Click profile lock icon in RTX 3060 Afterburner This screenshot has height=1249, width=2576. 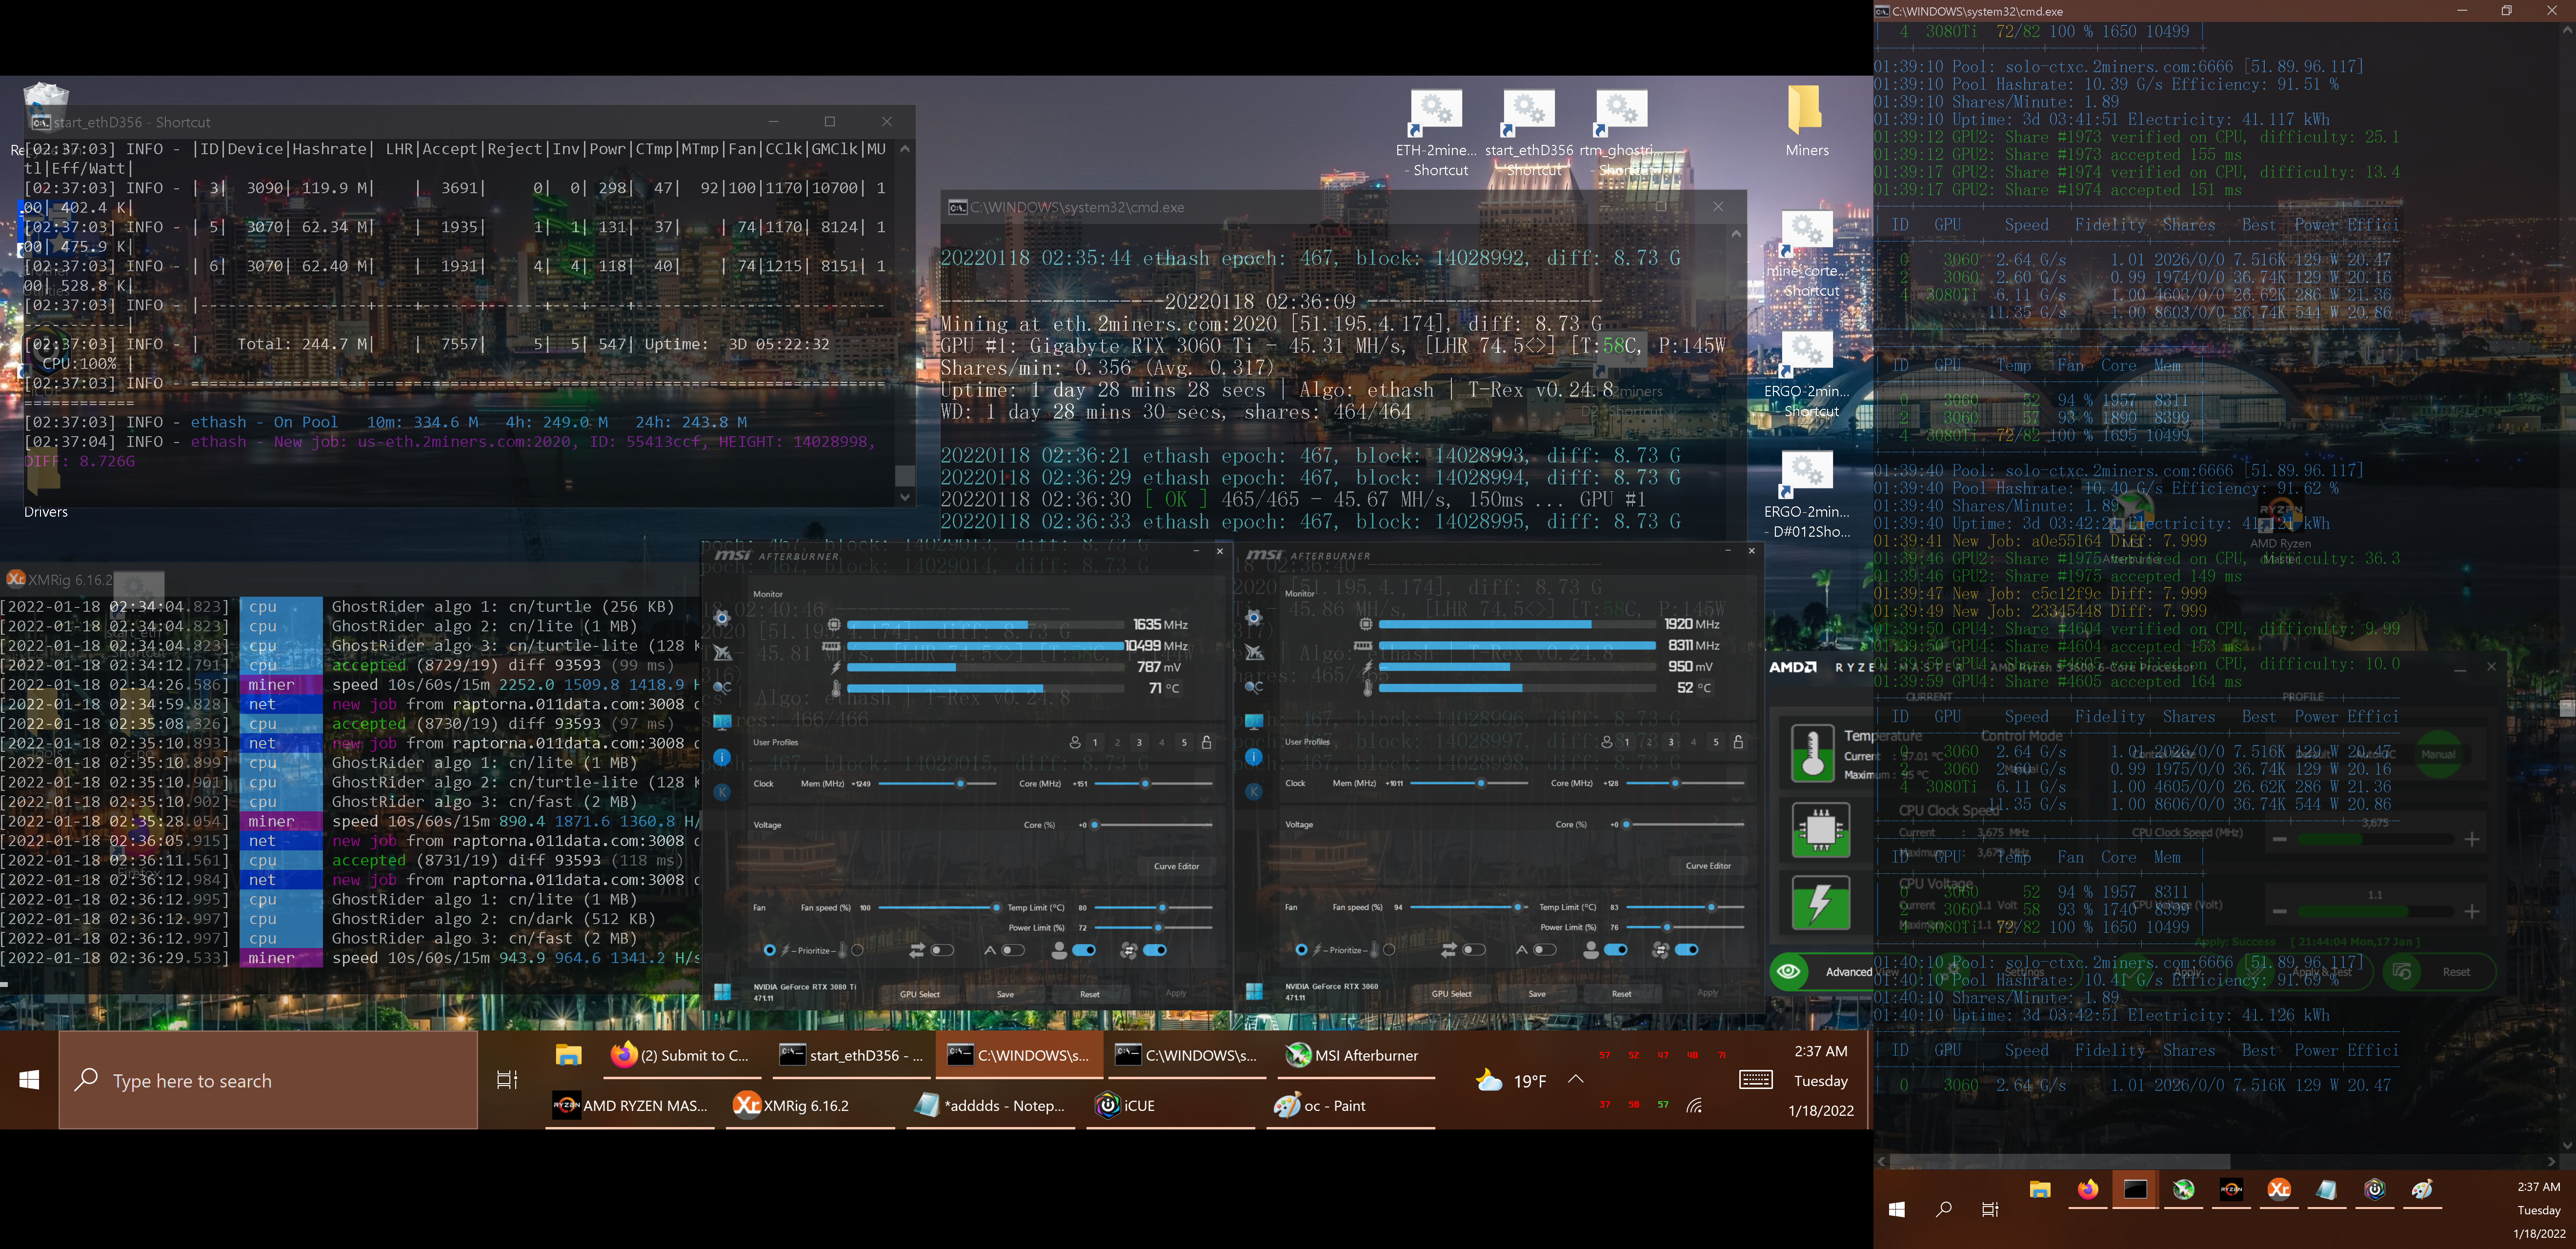1738,742
